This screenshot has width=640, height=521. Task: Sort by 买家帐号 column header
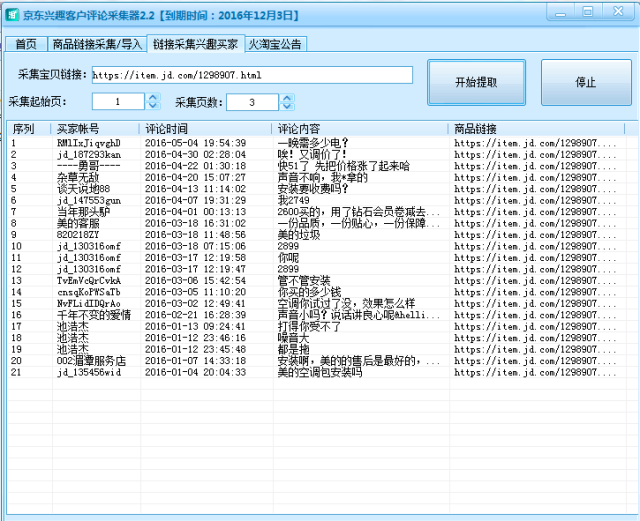click(x=95, y=129)
